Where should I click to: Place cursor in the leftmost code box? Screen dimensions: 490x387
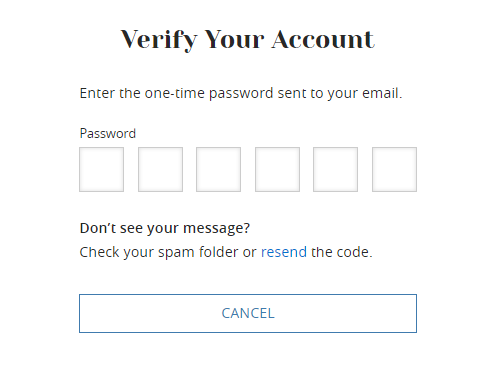pos(101,169)
